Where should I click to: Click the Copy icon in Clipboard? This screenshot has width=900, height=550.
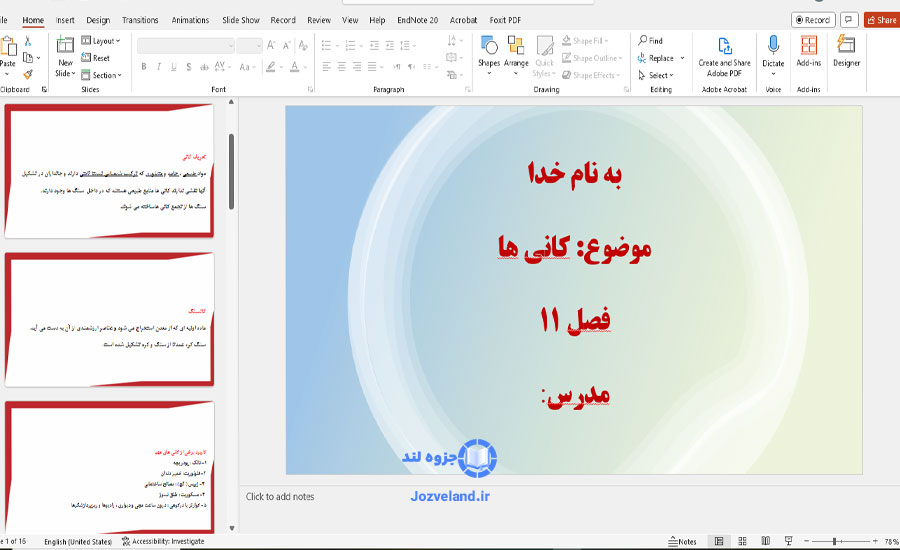point(28,58)
